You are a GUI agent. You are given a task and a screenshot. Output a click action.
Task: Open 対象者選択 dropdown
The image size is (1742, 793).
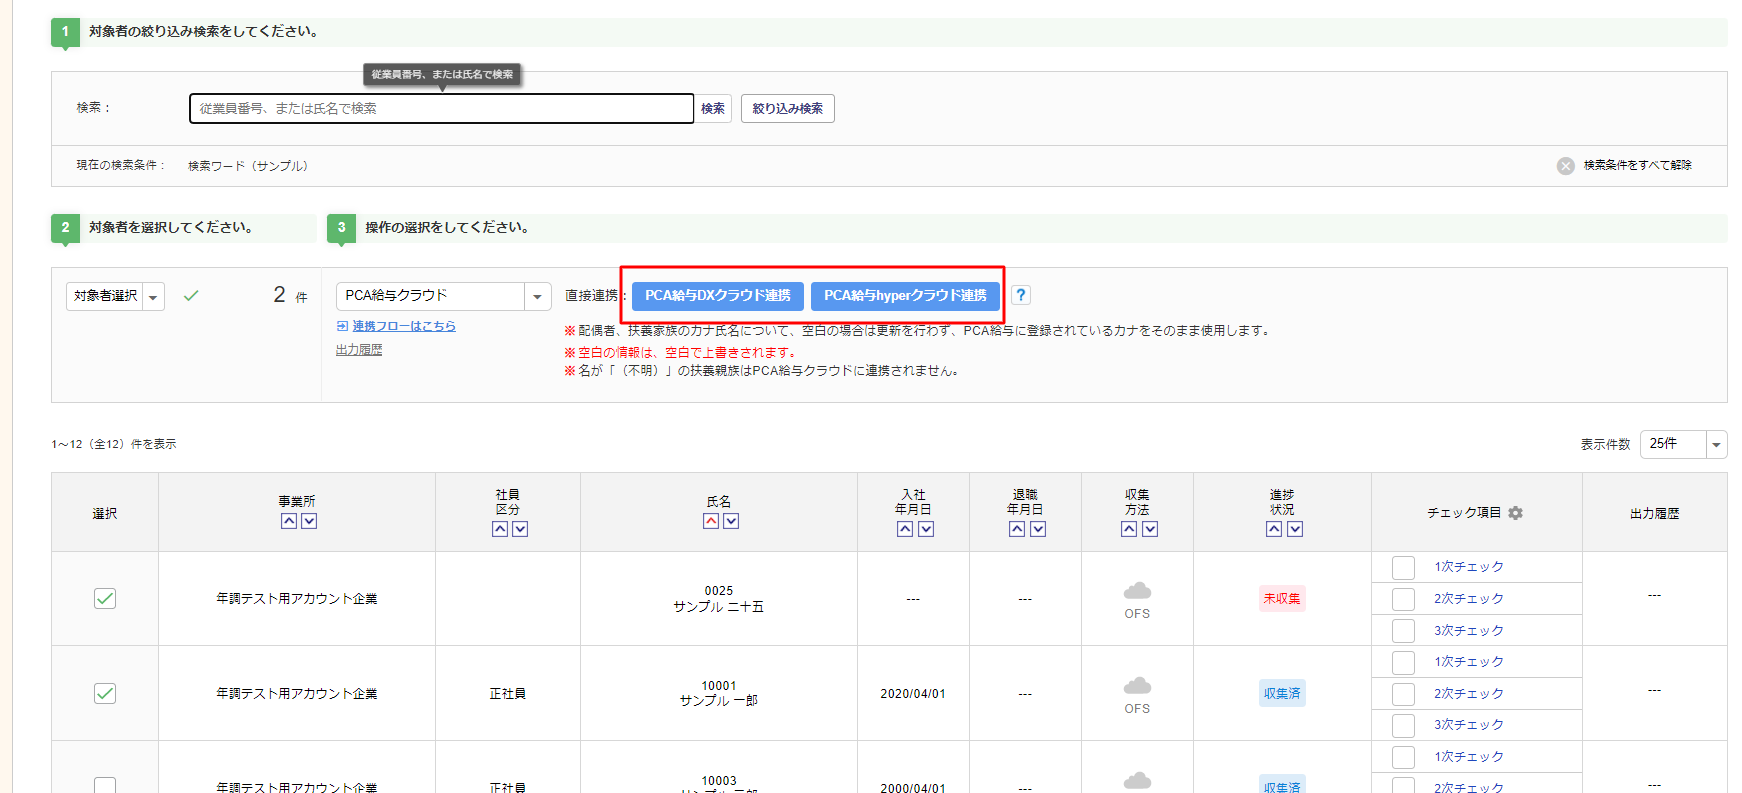115,296
